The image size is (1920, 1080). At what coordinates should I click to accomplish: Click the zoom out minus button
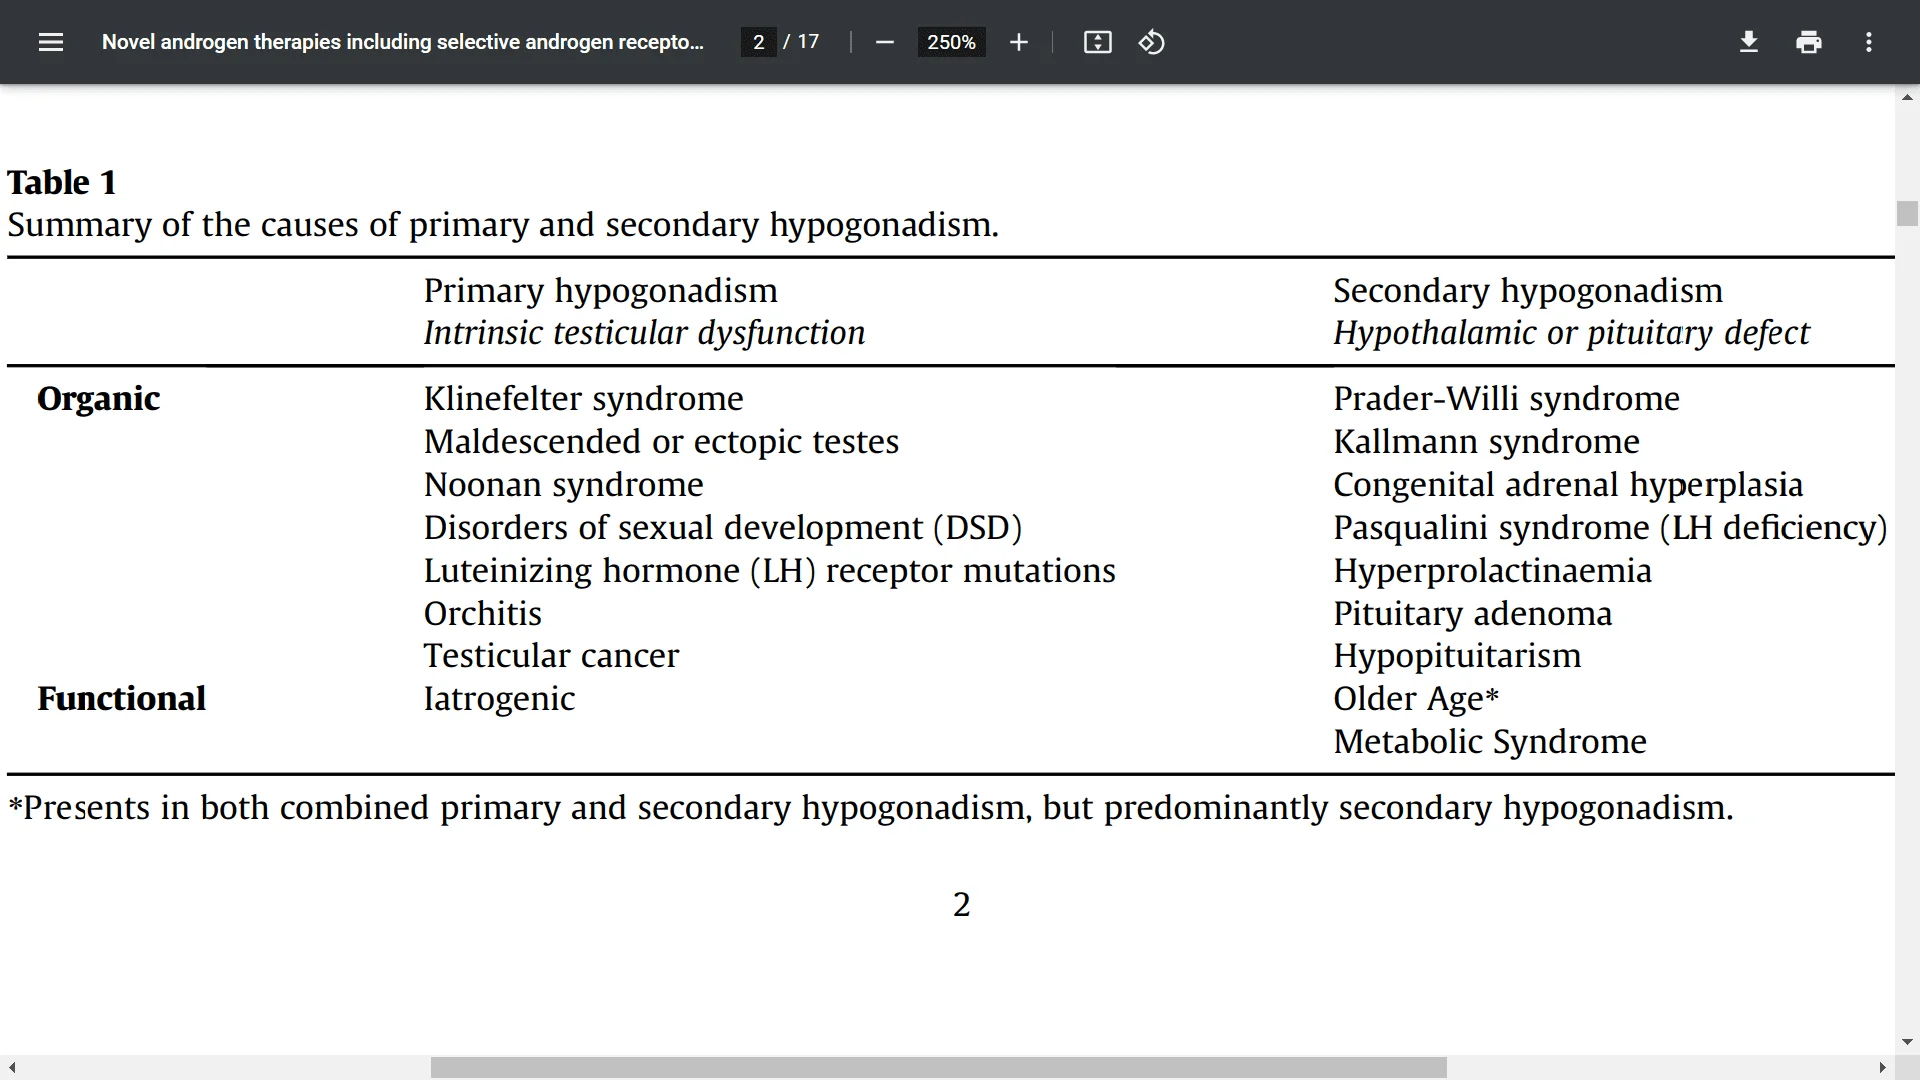[884, 42]
